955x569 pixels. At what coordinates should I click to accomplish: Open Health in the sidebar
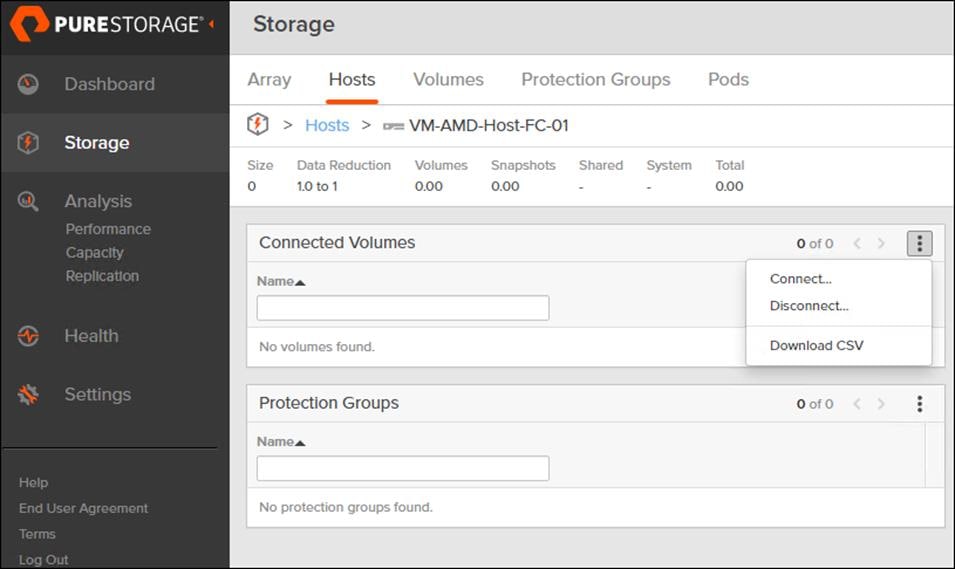pos(91,336)
